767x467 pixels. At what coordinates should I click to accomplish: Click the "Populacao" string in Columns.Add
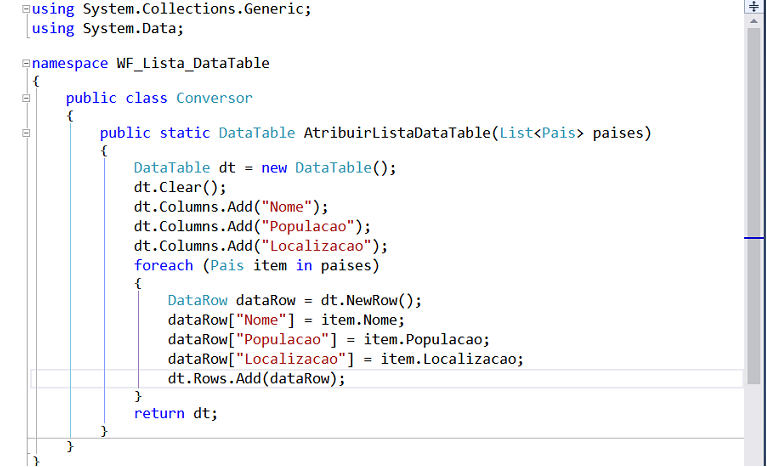[x=308, y=226]
